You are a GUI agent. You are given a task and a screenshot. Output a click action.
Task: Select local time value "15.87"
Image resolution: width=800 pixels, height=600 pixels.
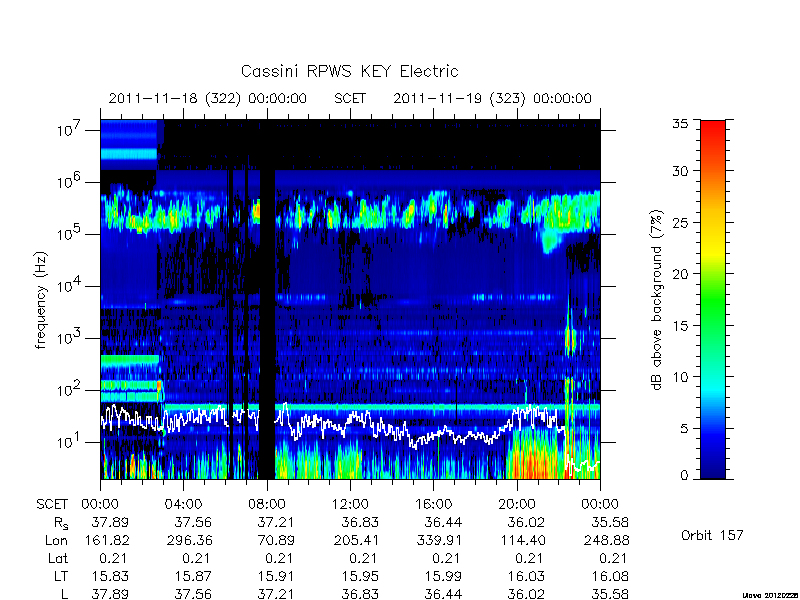coord(193,577)
